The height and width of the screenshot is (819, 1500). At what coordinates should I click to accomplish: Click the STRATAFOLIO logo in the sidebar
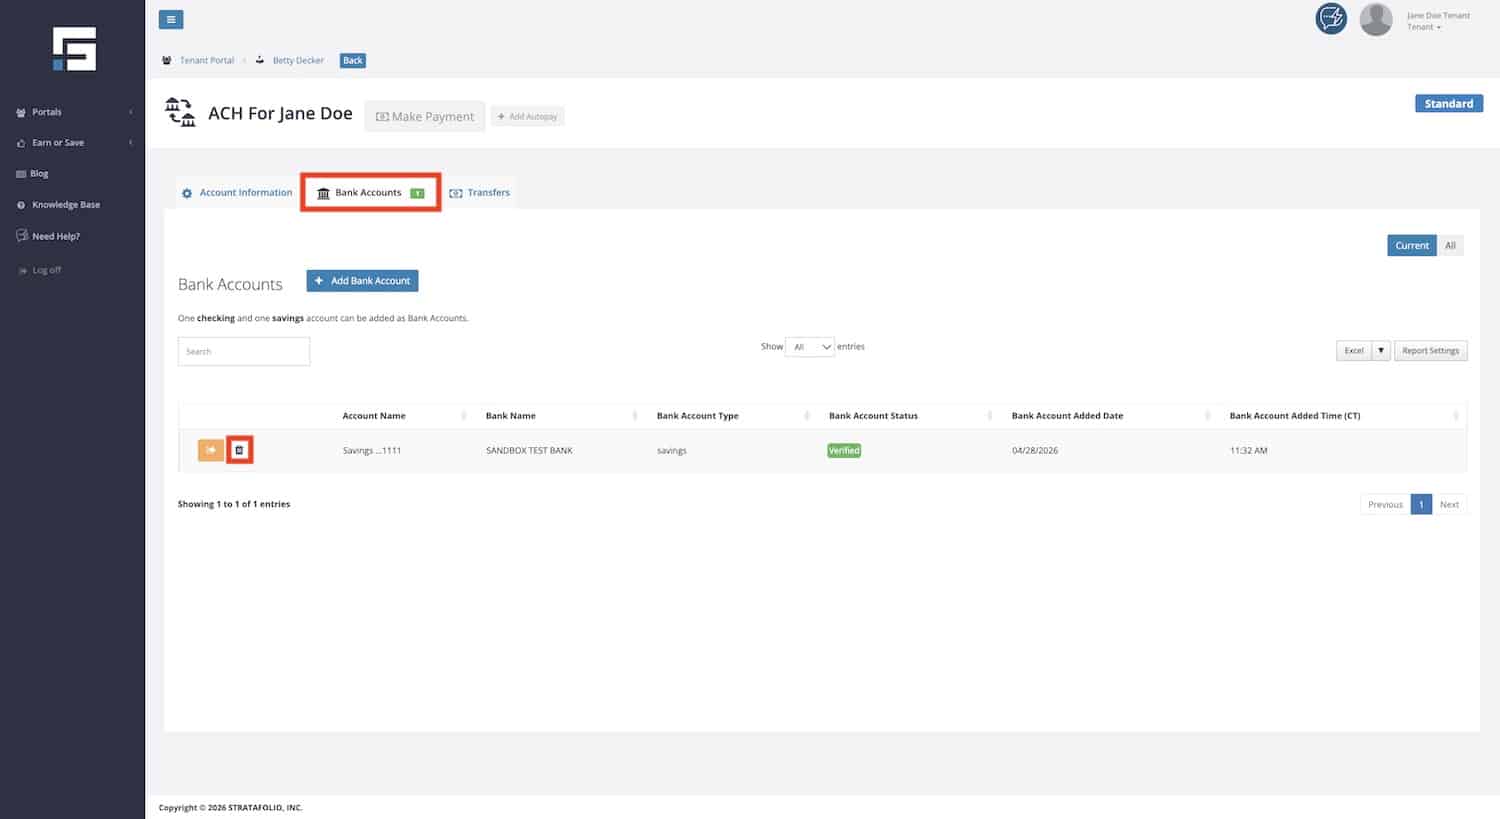(x=75, y=49)
